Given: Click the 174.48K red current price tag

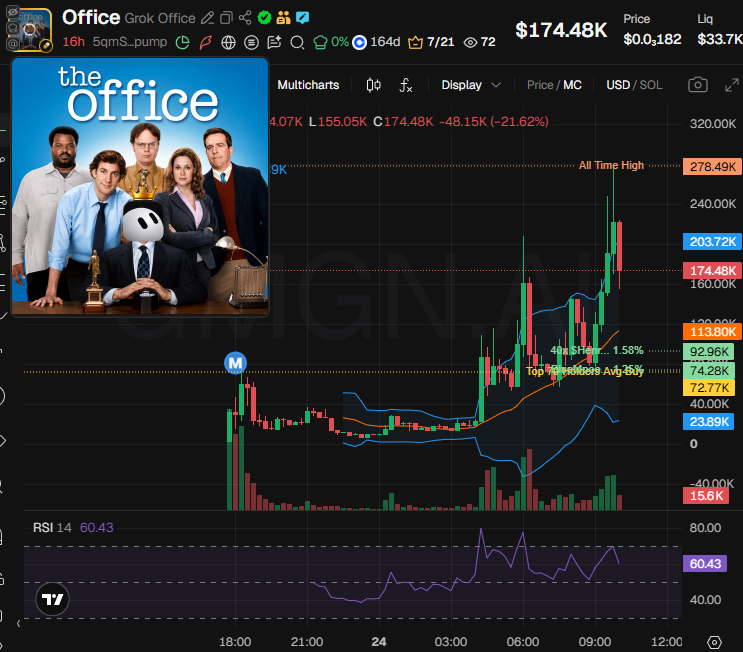Looking at the screenshot, I should pyautogui.click(x=712, y=271).
